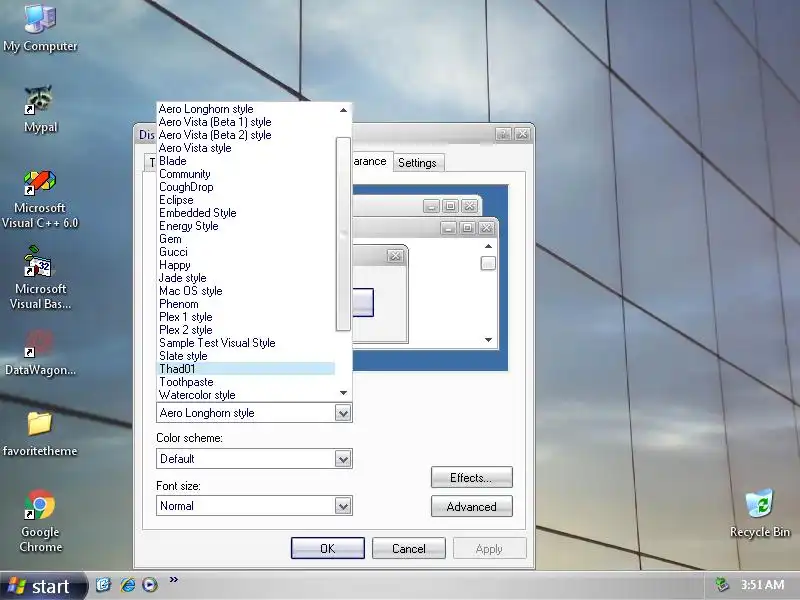Select the Google Chrome desktop shortcut
Screen dimensions: 800x600
(x=40, y=520)
